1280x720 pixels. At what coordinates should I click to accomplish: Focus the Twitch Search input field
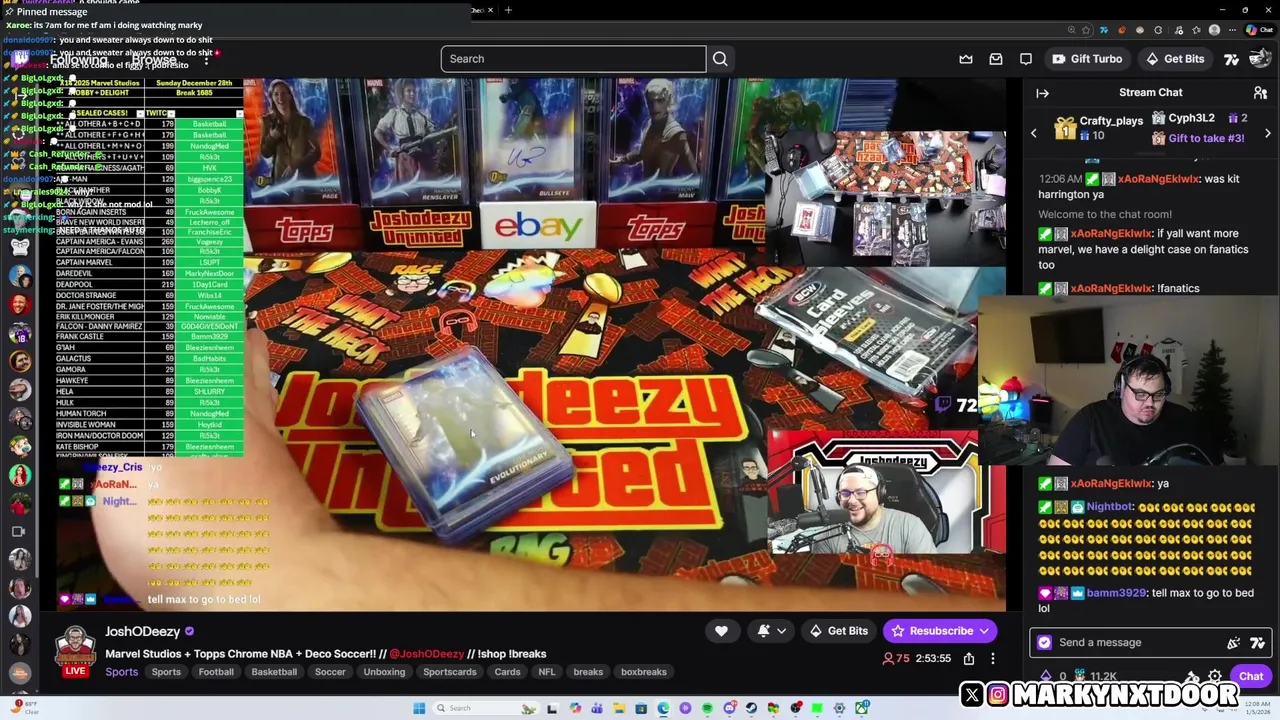tap(573, 59)
